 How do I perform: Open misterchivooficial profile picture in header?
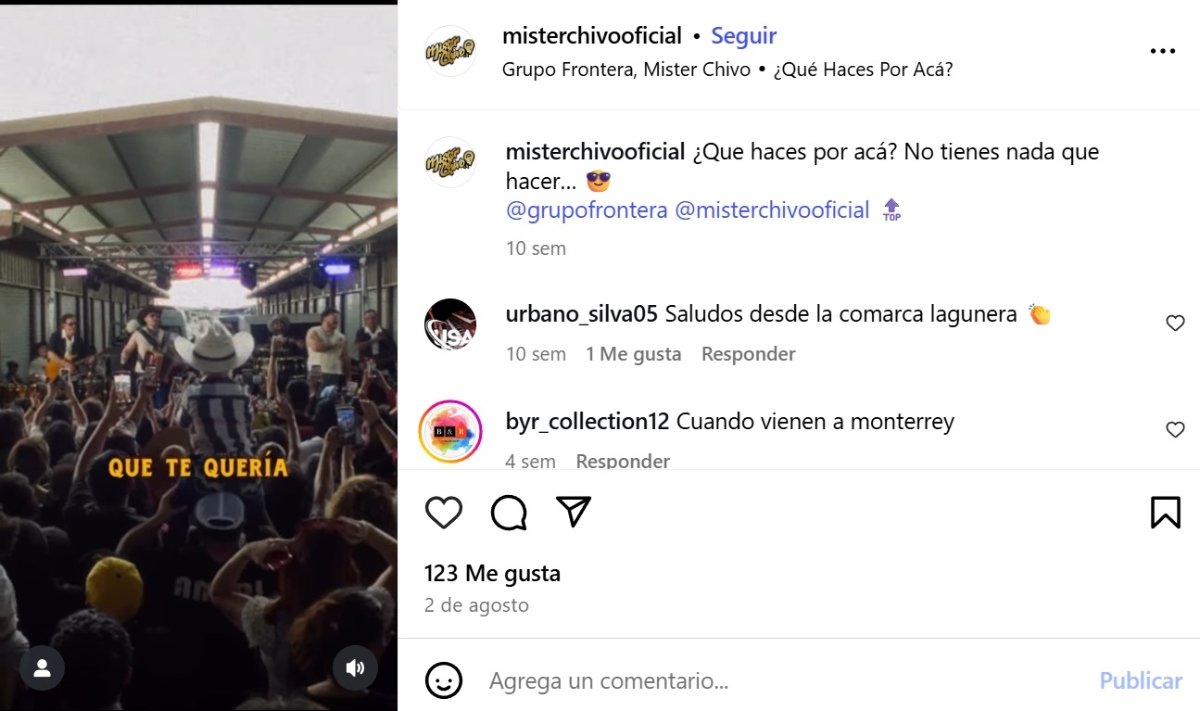(x=451, y=51)
